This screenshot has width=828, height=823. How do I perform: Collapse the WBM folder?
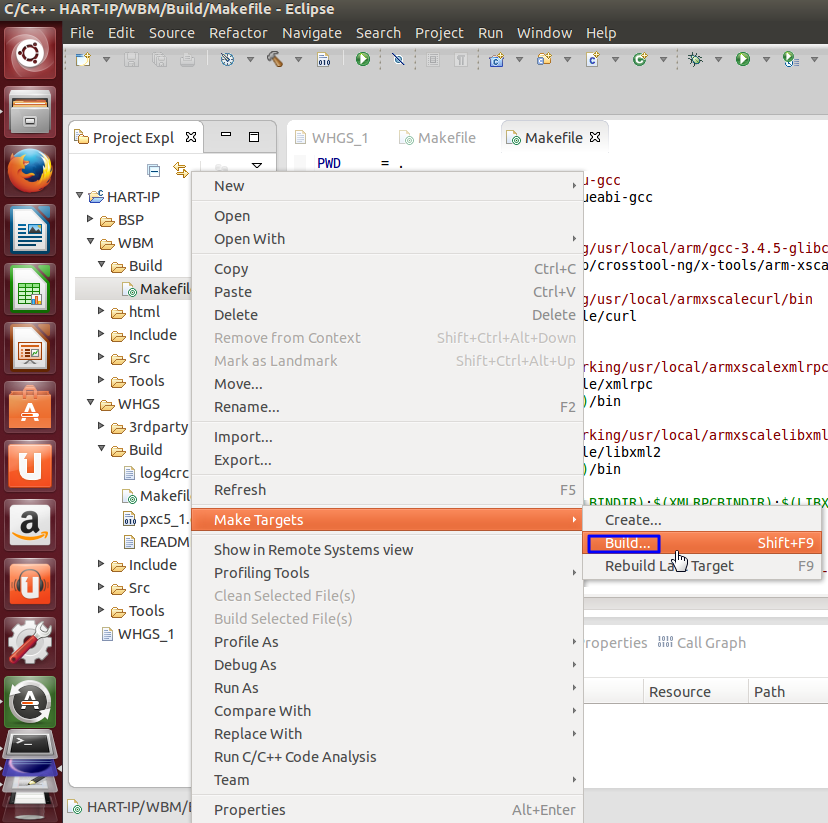(90, 242)
